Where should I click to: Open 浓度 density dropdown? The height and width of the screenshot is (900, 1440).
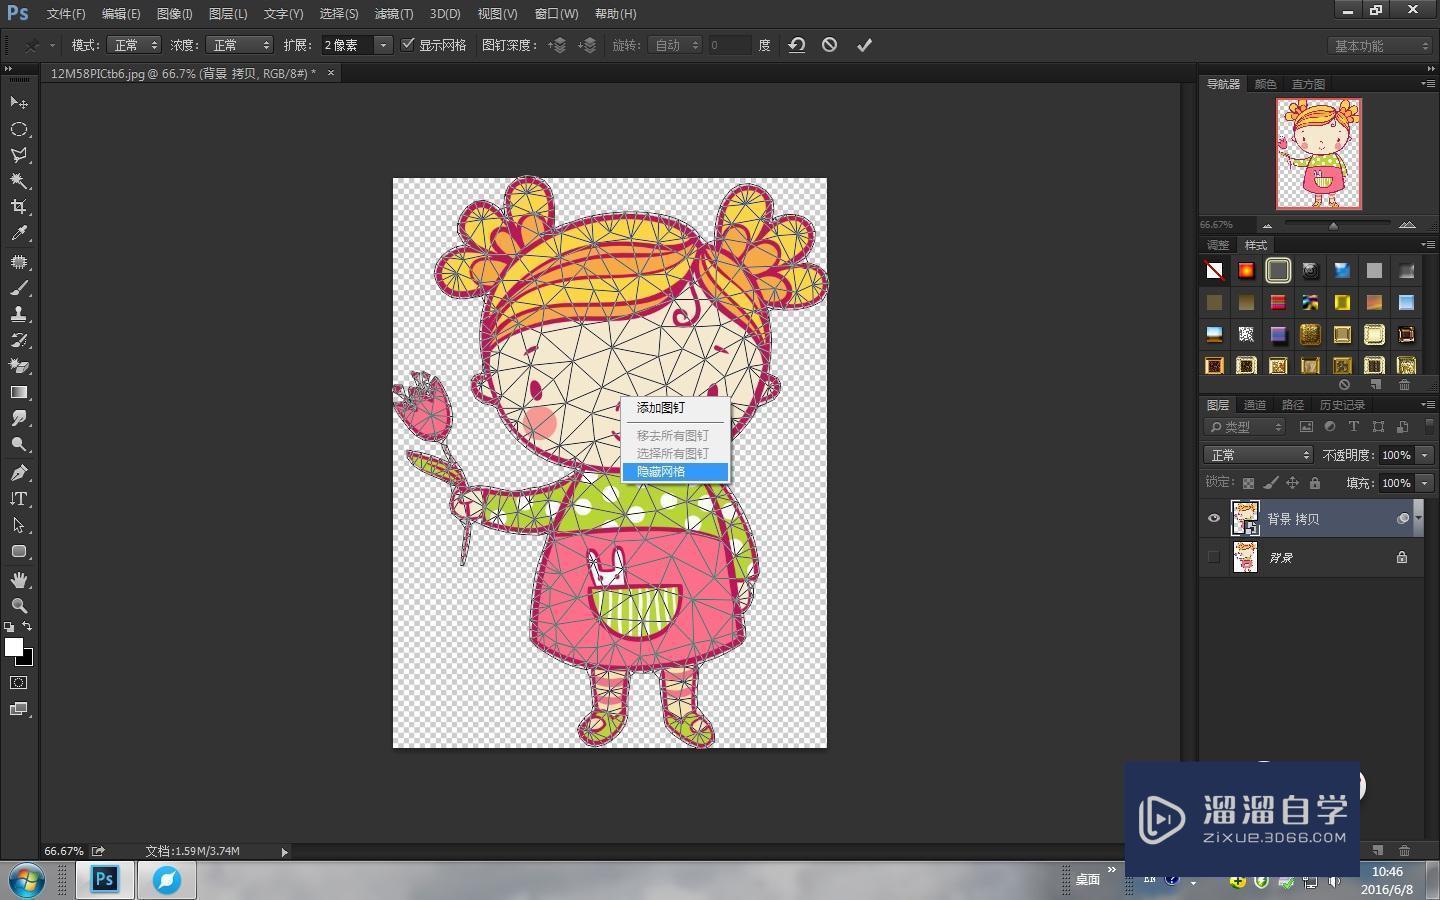(240, 45)
